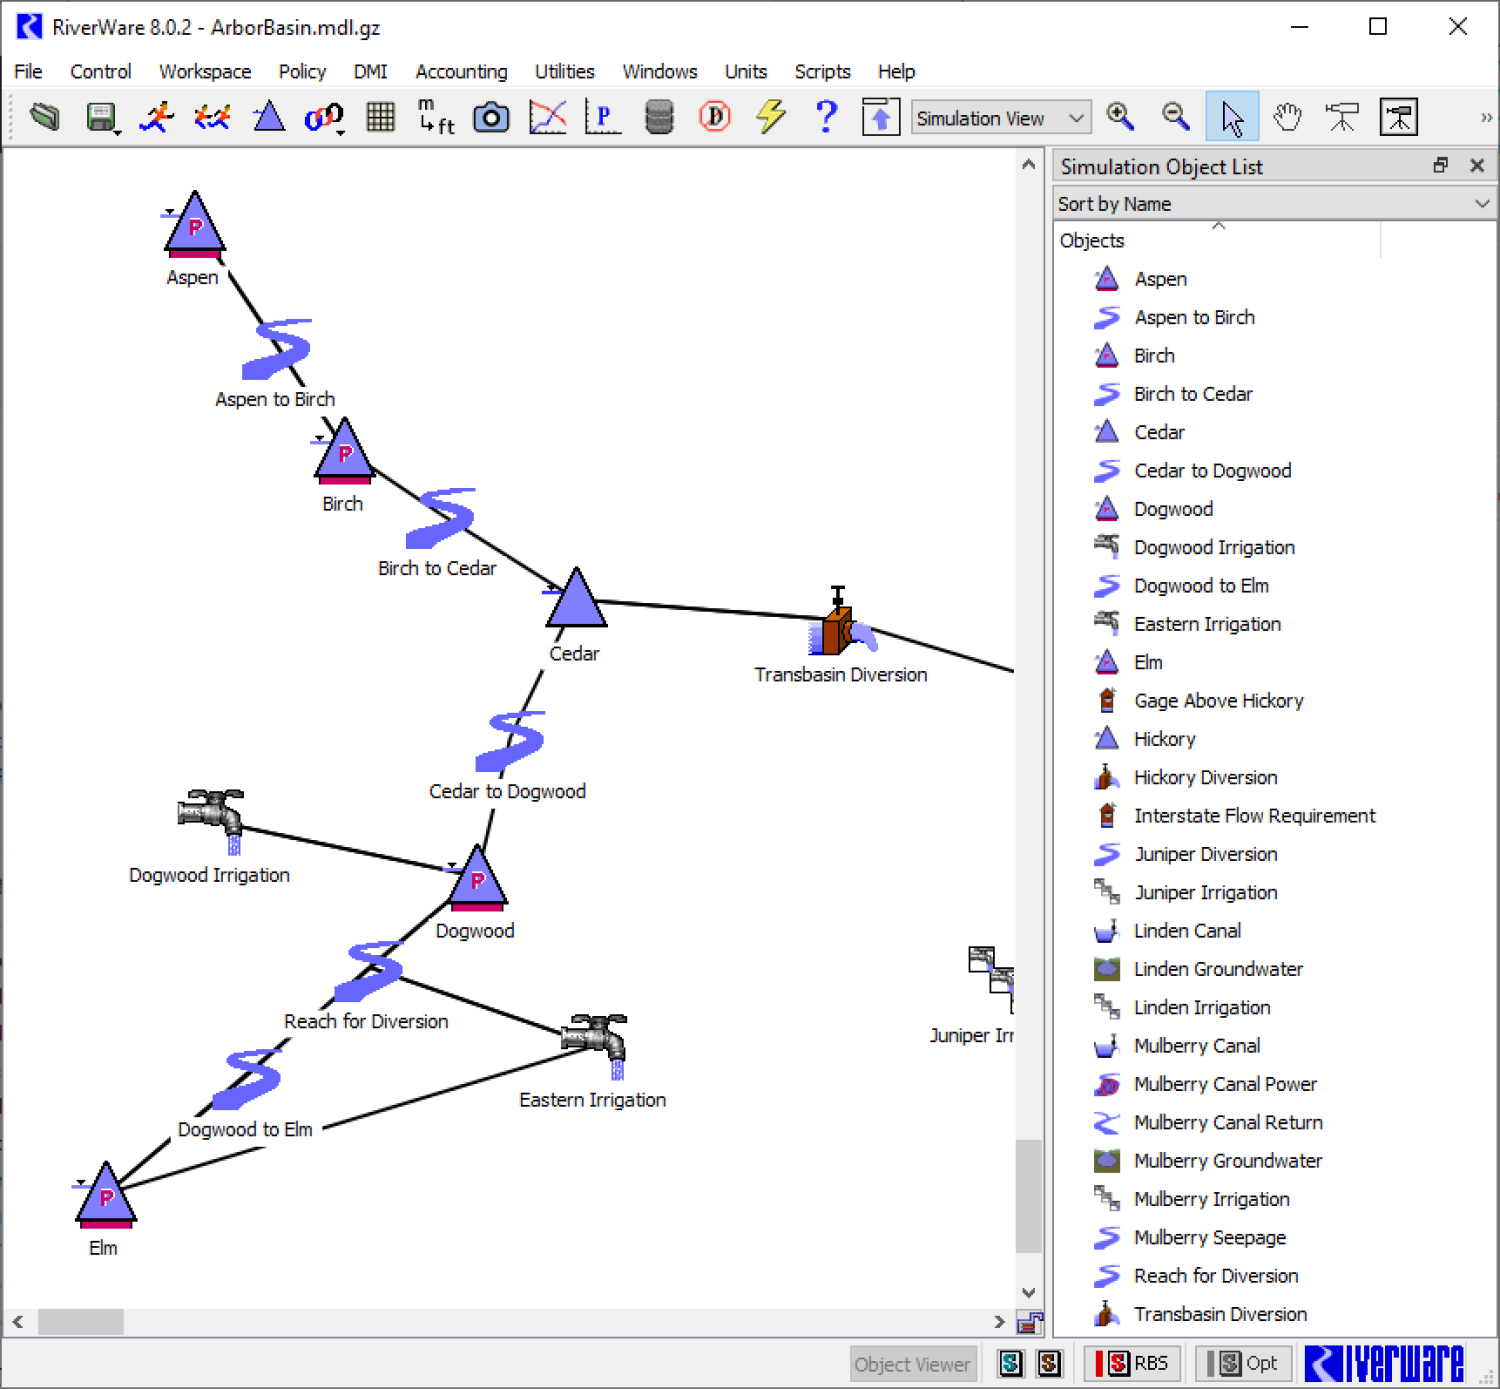Expand the toolbar overflow chevron
Screen dimensions: 1500x1389
click(1486, 118)
